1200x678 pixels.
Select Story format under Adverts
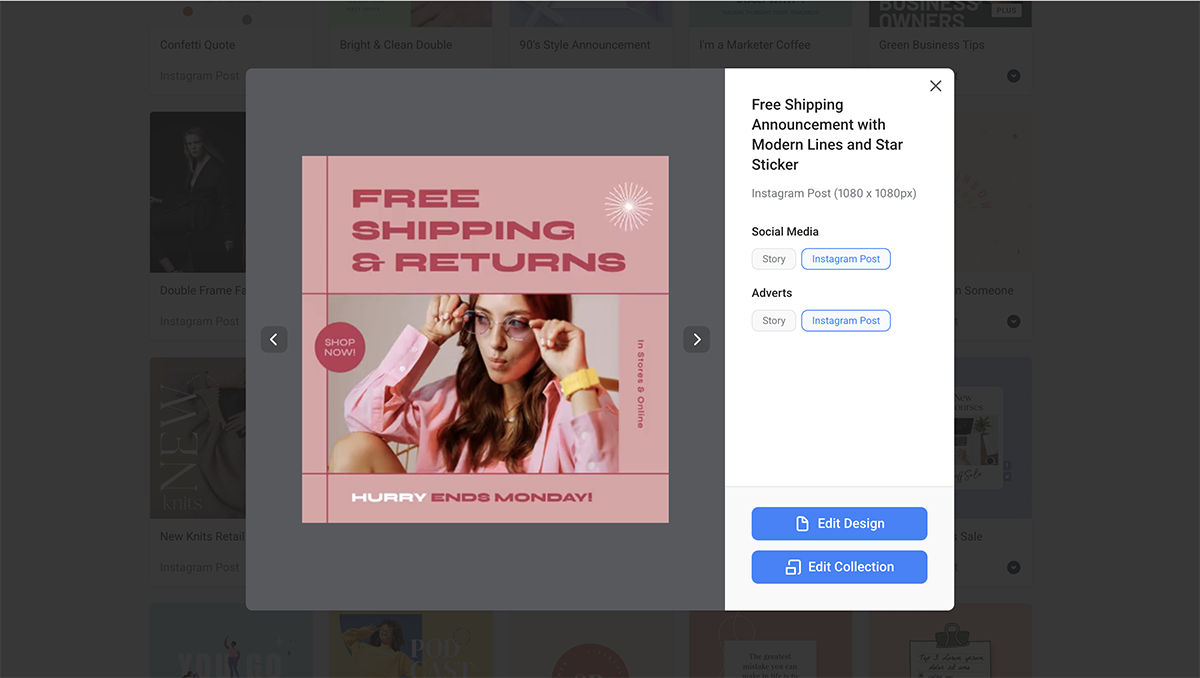tap(773, 320)
